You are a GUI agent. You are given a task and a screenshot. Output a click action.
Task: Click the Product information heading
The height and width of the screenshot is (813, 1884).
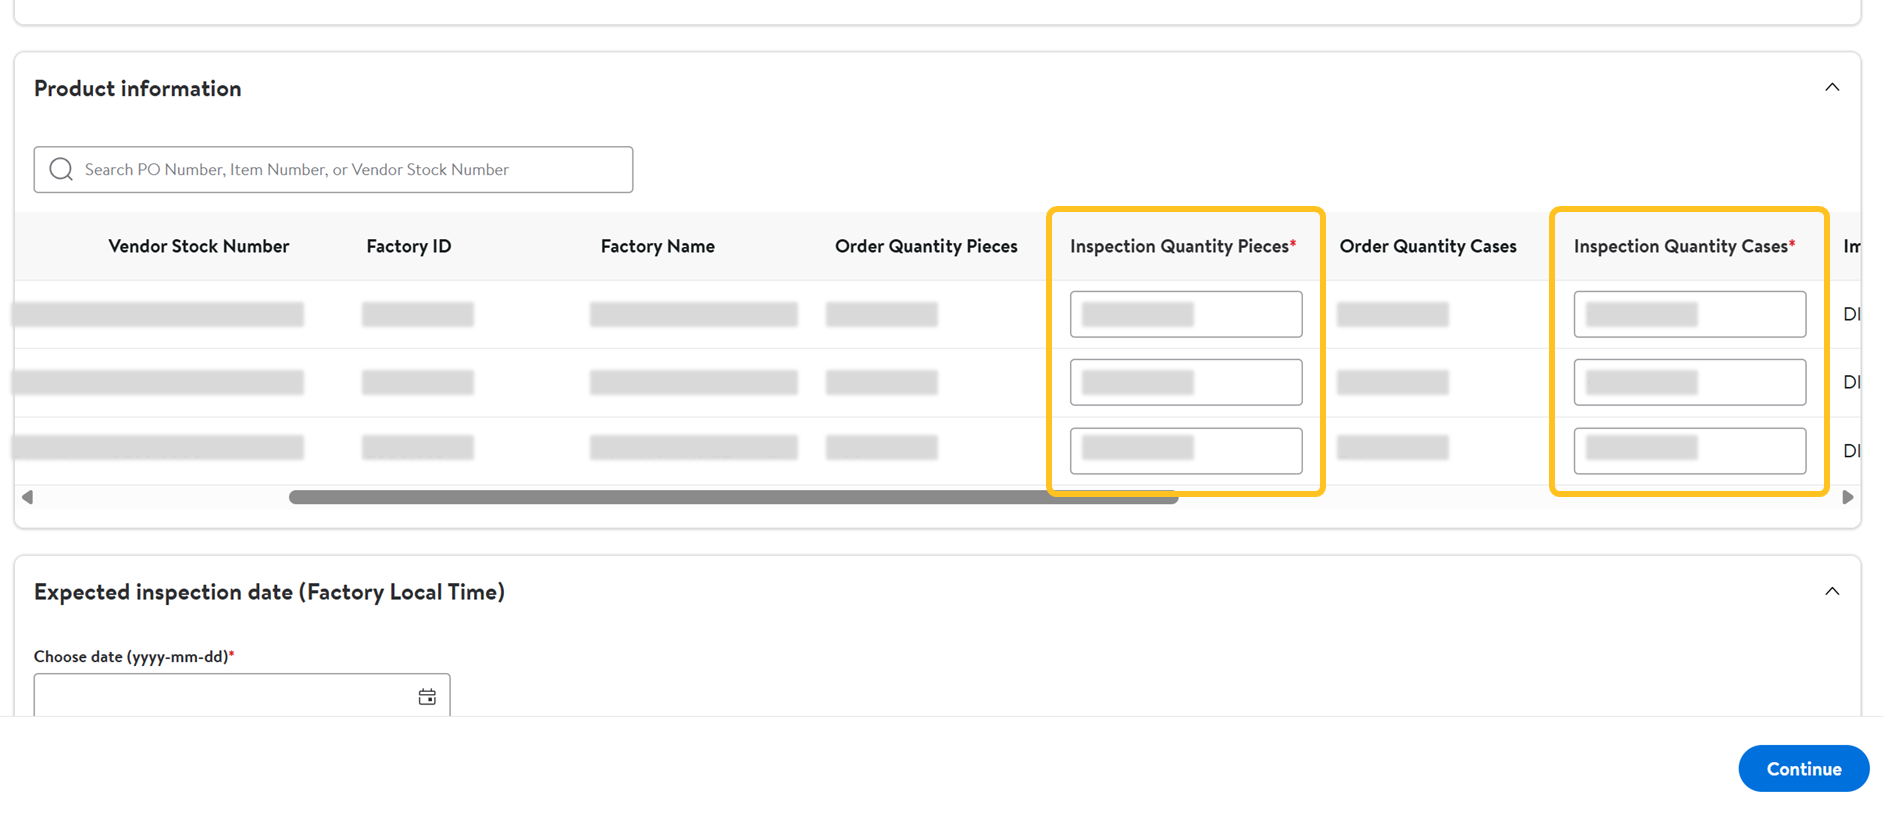pyautogui.click(x=138, y=88)
